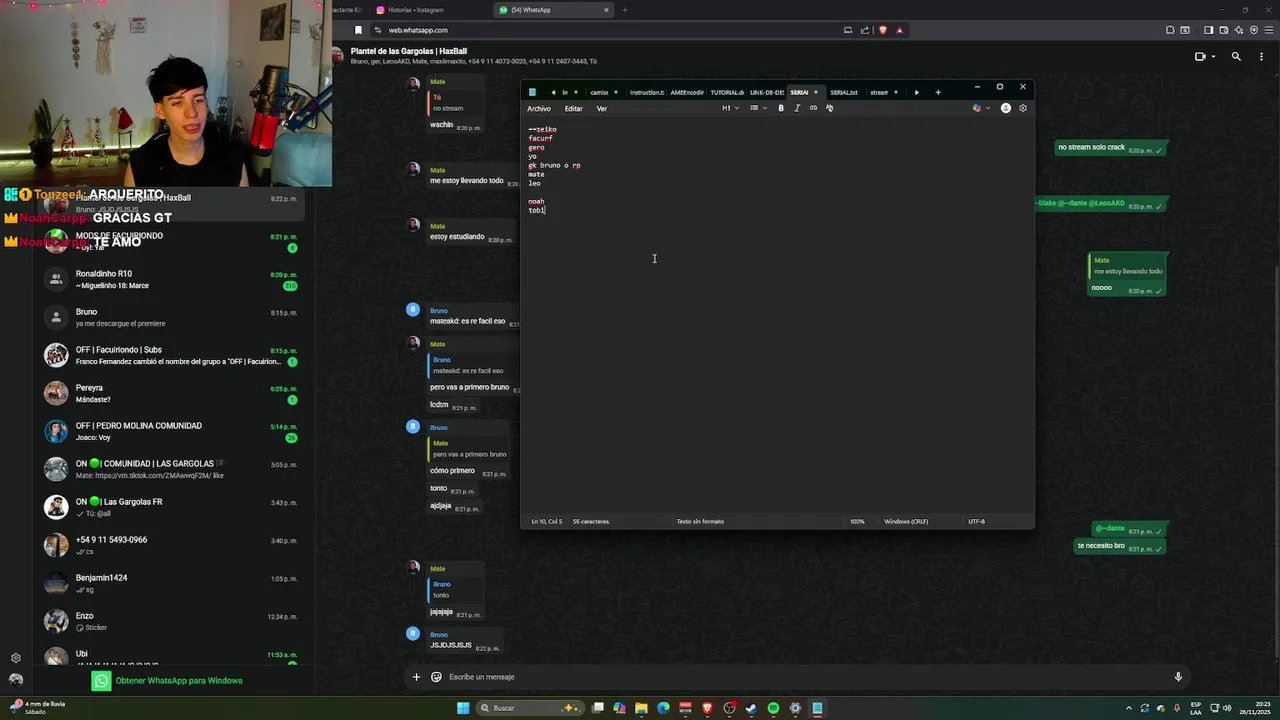Click the WhatsApp voice message microphone
Image resolution: width=1280 pixels, height=720 pixels.
1178,677
